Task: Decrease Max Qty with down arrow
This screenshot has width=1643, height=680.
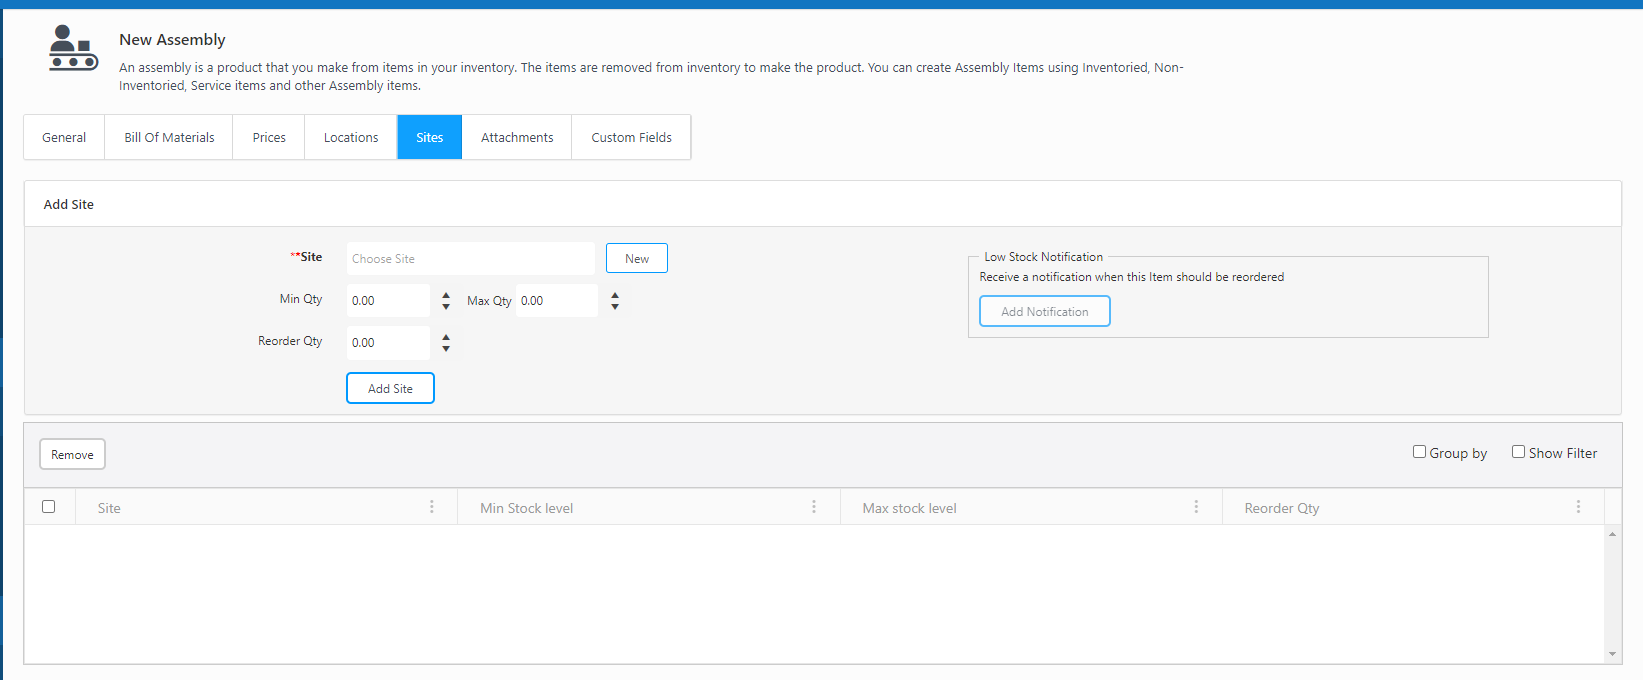Action: [615, 307]
